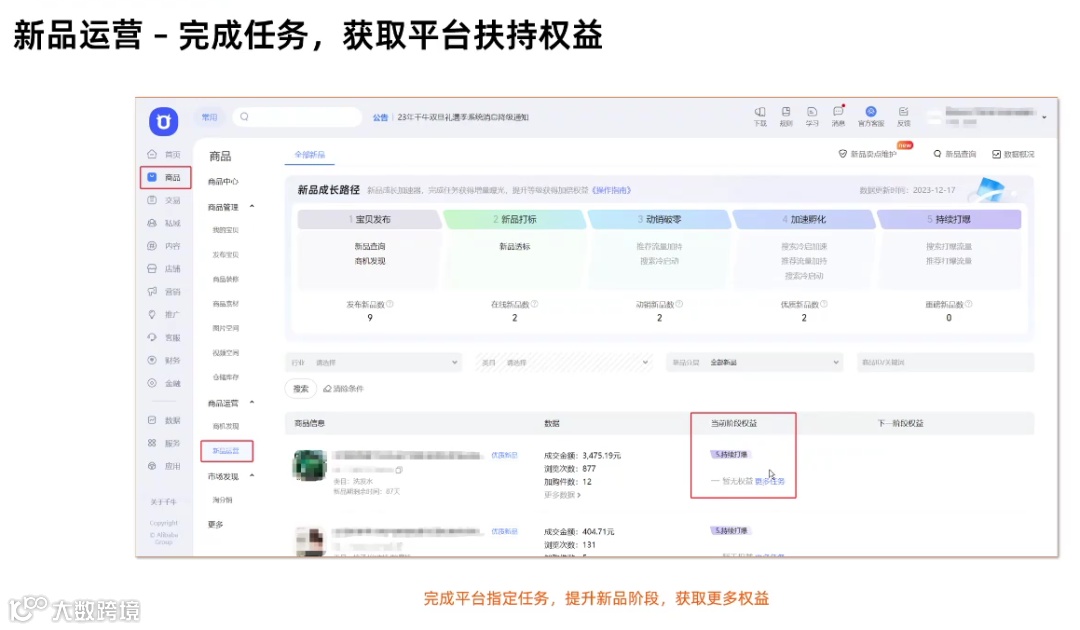1080x630 pixels.
Task: Click 规则 rules icon in top bar
Action: pyautogui.click(x=786, y=112)
